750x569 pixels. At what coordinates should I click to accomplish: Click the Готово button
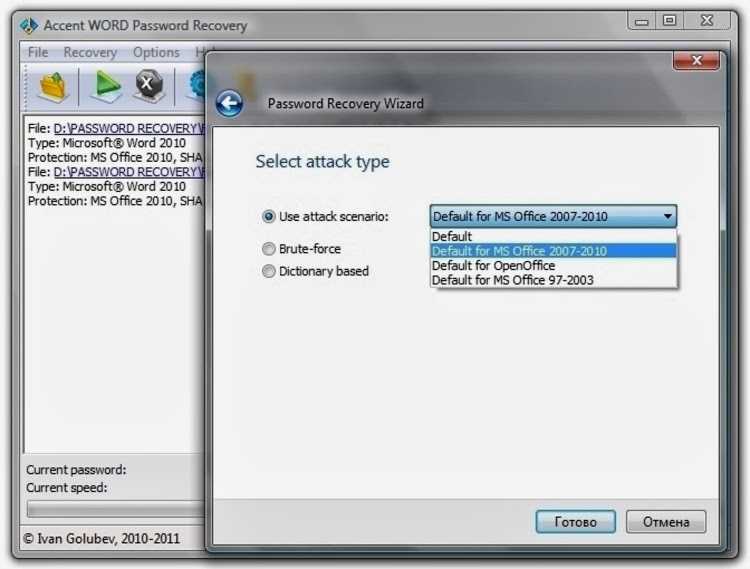tap(575, 521)
